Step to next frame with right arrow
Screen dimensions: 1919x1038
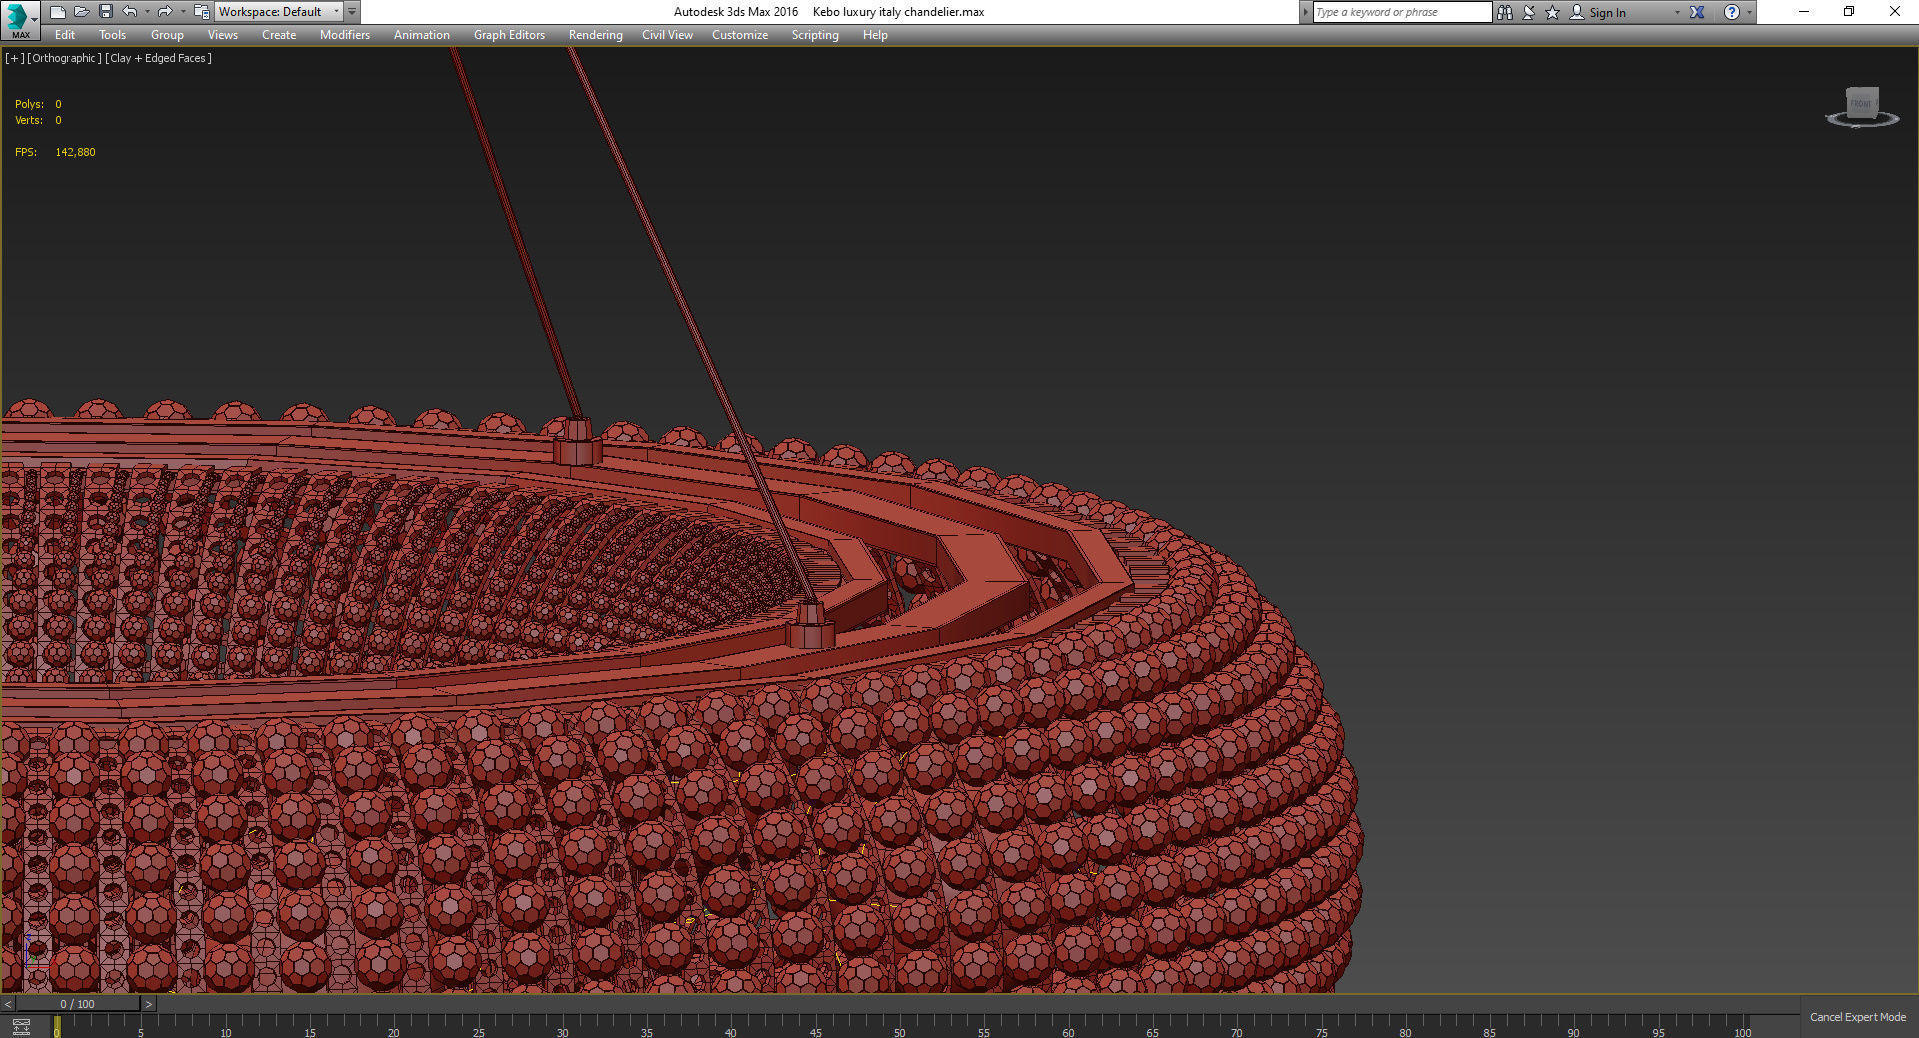(149, 1004)
